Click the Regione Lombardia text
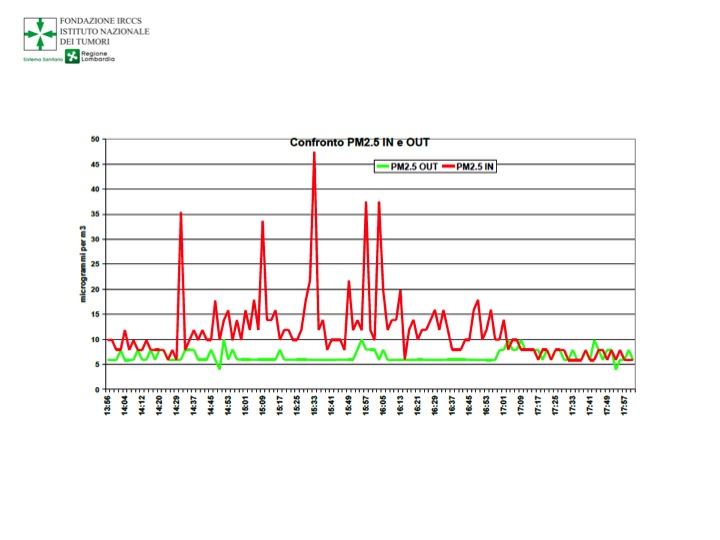This screenshot has width=720, height=540. pyautogui.click(x=98, y=56)
